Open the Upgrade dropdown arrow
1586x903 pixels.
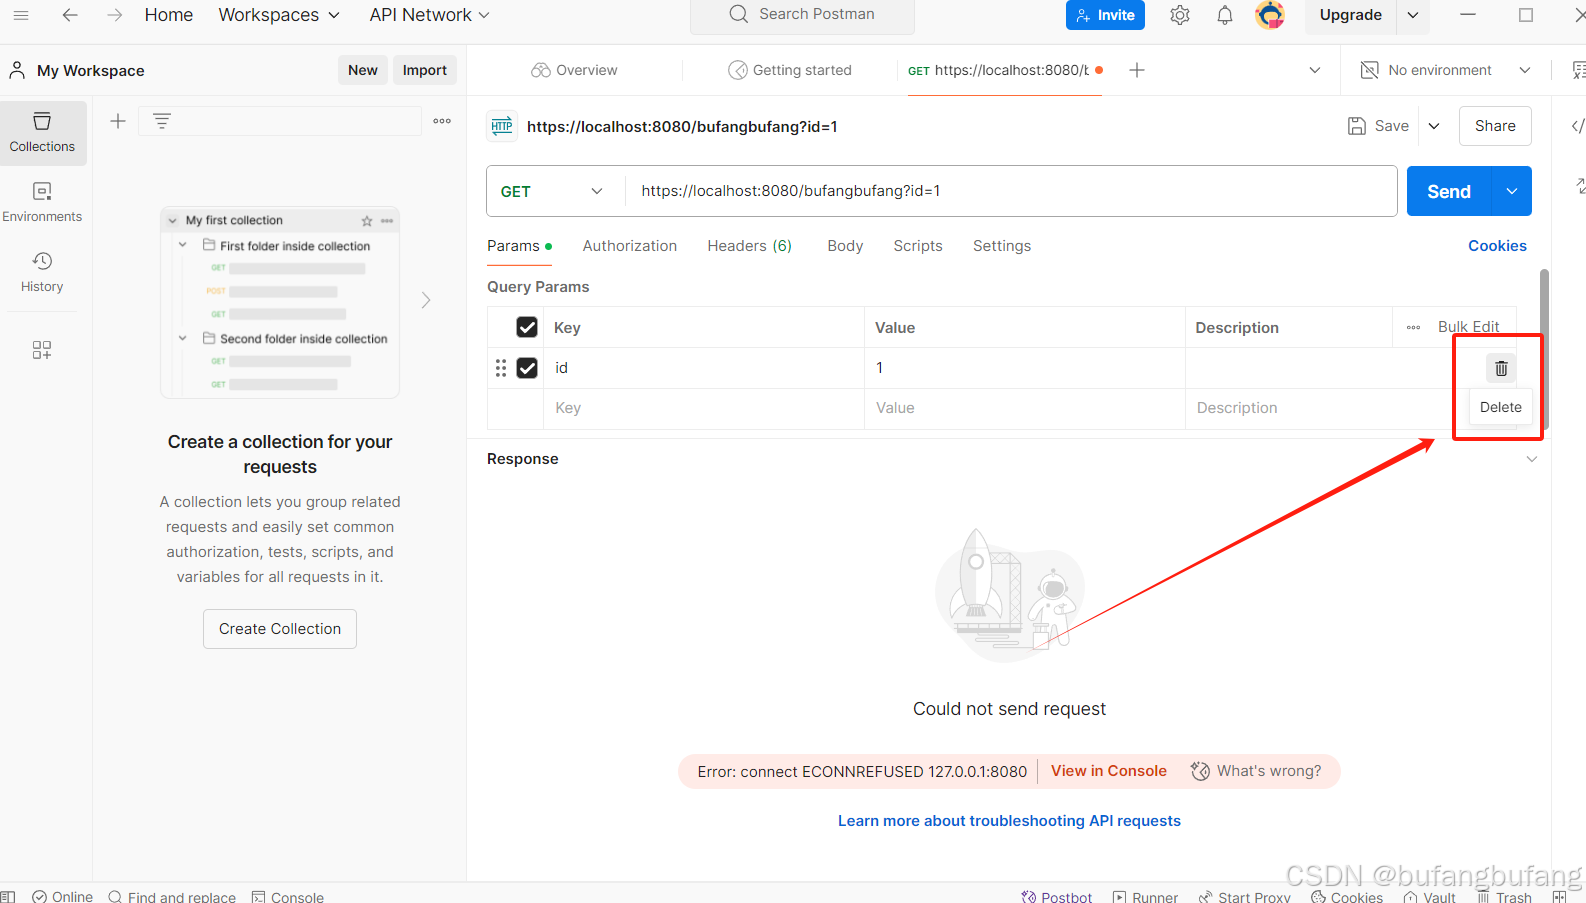(x=1413, y=15)
